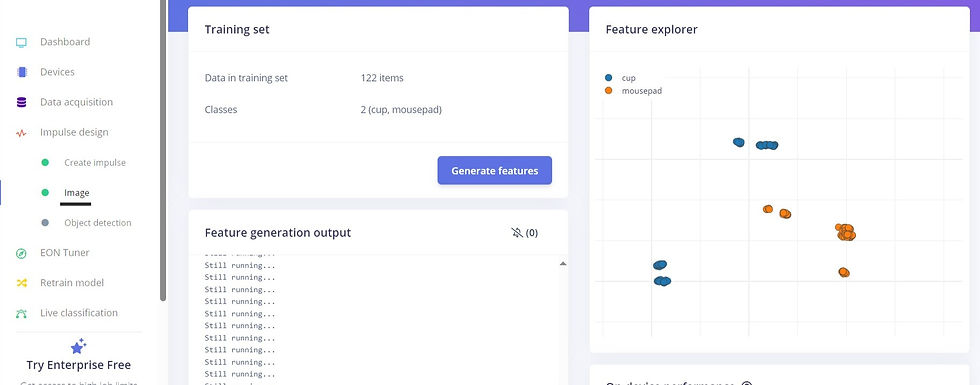980x385 pixels.
Task: Click 'Data in training set' label
Action: (246, 78)
